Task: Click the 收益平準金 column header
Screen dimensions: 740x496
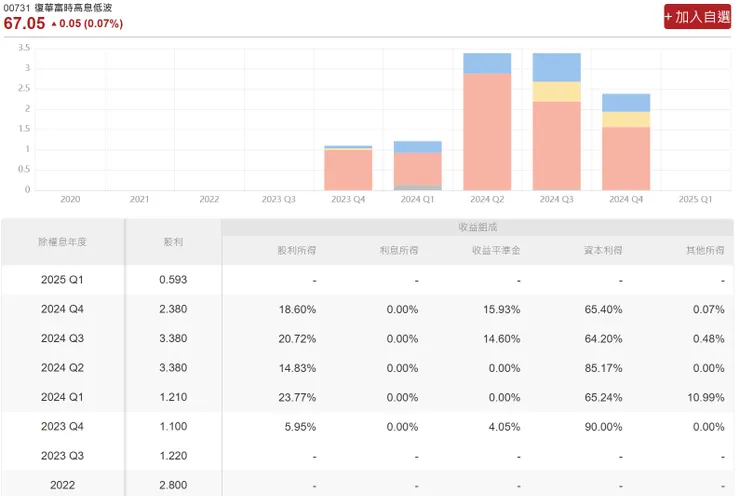Action: (496, 250)
